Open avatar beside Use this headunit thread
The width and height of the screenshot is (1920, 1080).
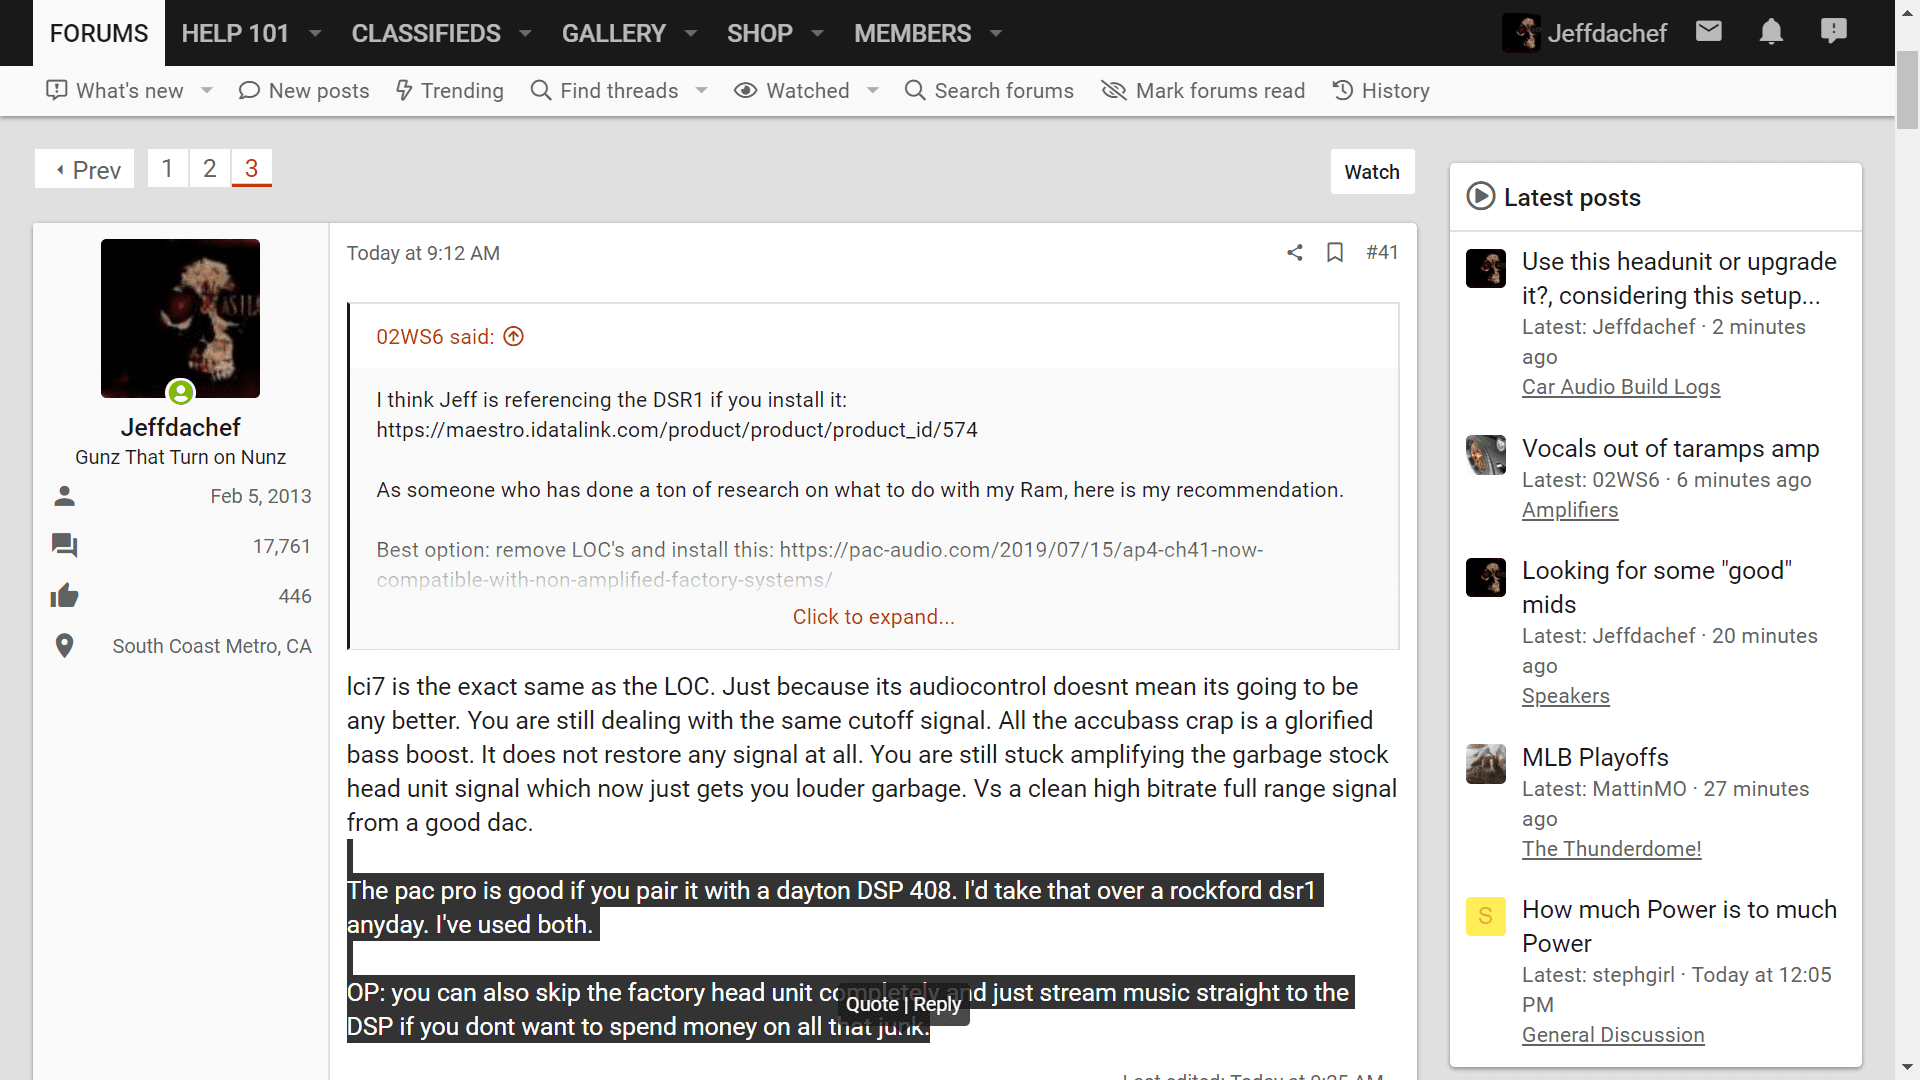pos(1486,268)
